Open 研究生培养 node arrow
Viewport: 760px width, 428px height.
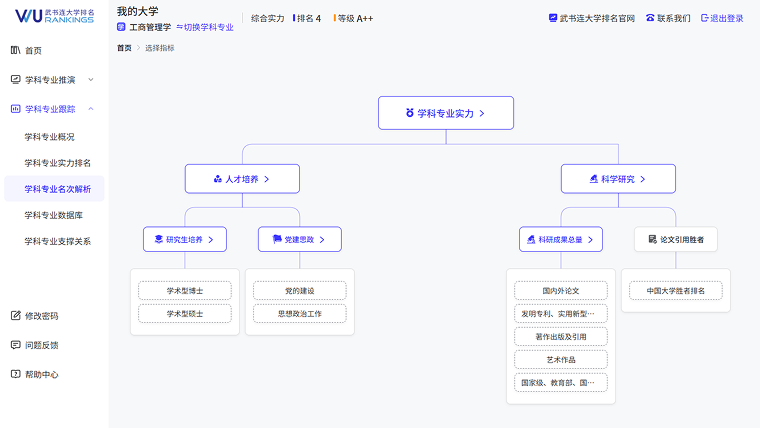[x=211, y=239]
